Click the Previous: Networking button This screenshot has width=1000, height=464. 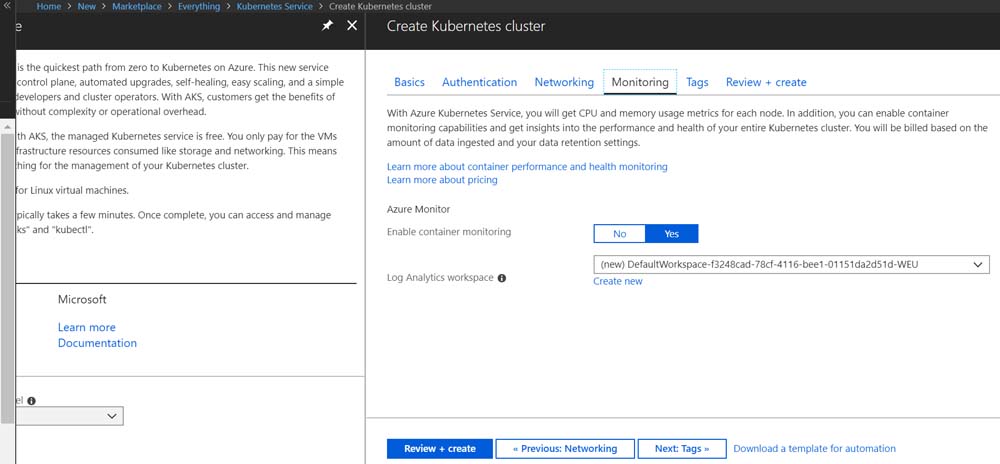(564, 449)
